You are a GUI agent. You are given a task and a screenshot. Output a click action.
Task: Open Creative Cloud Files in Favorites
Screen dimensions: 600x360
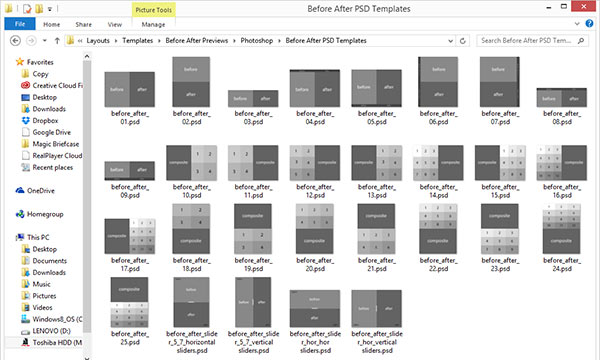pyautogui.click(x=52, y=86)
